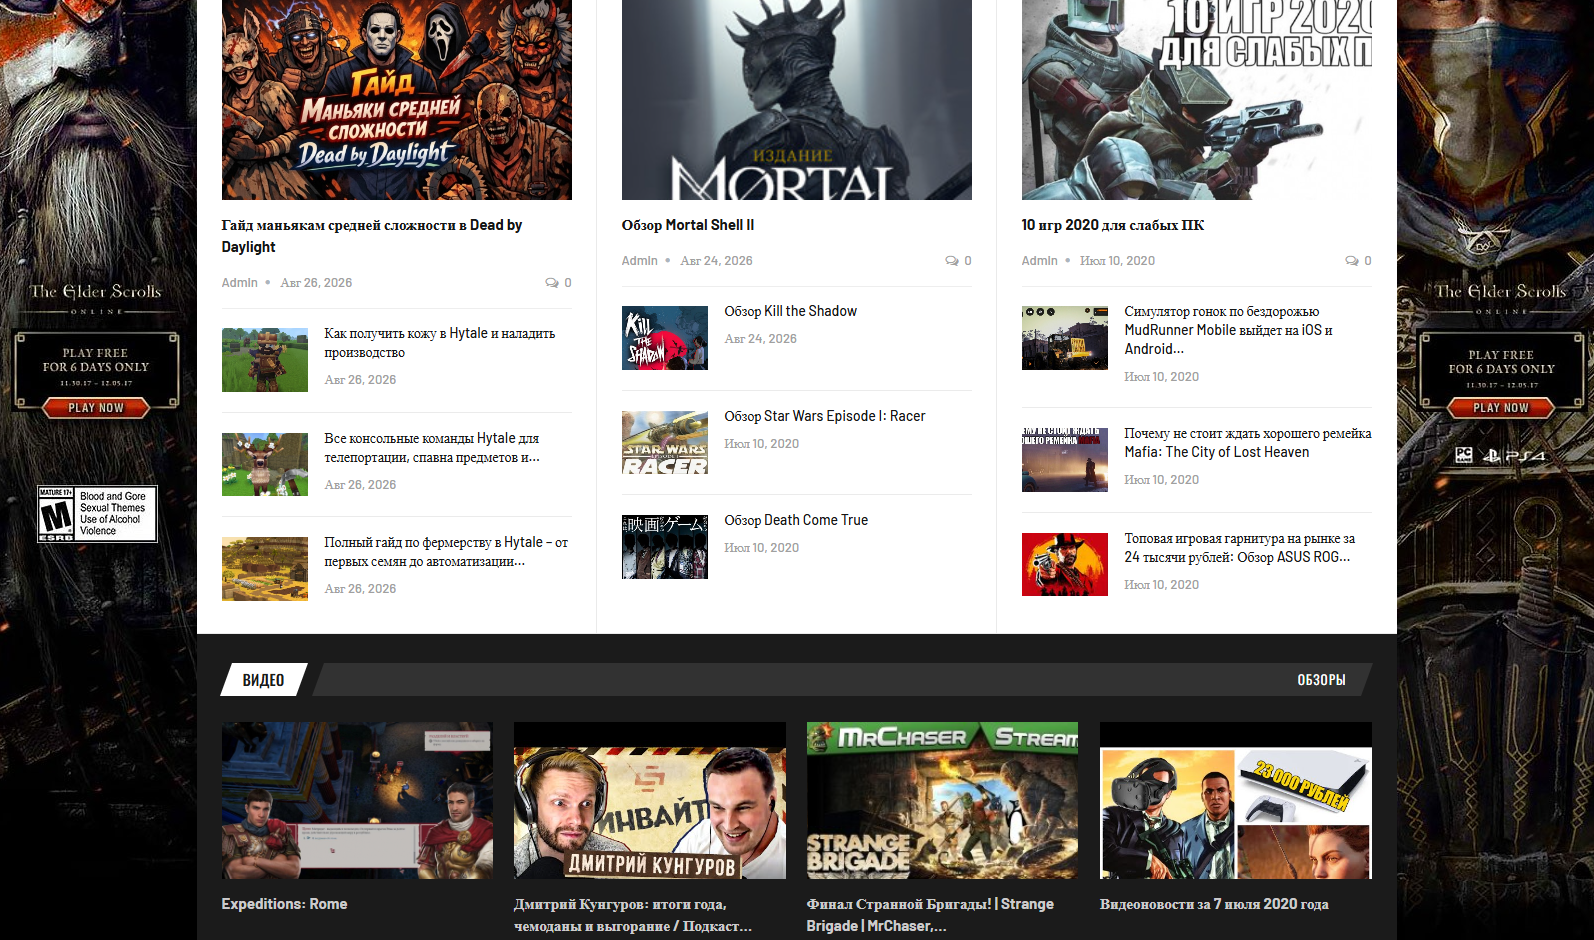Open the 'Обзор Mortal Shell II' headline
The height and width of the screenshot is (940, 1594).
pos(688,225)
